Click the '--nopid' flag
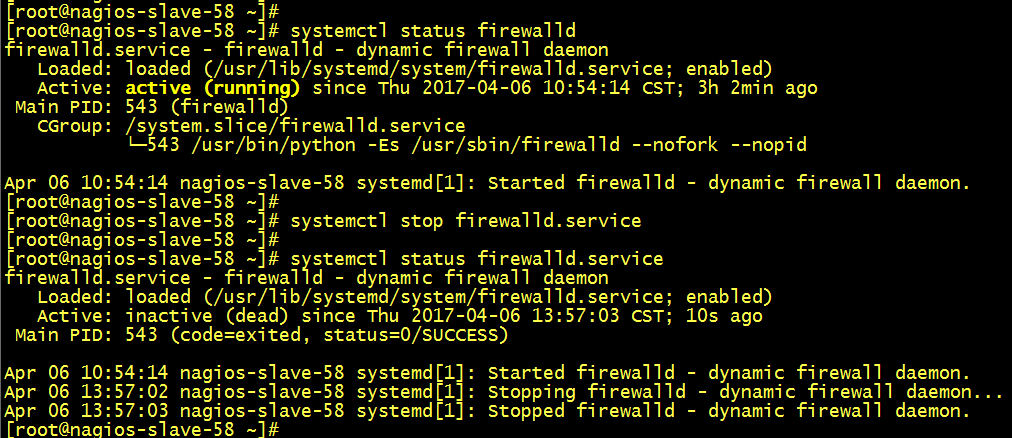Image resolution: width=1012 pixels, height=438 pixels. 770,145
